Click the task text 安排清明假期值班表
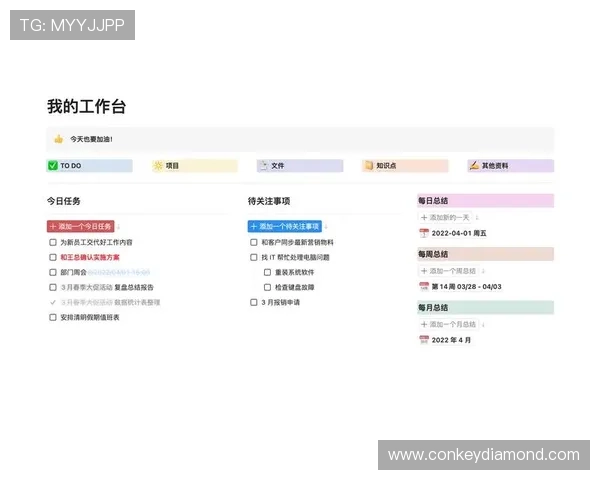 click(x=90, y=317)
